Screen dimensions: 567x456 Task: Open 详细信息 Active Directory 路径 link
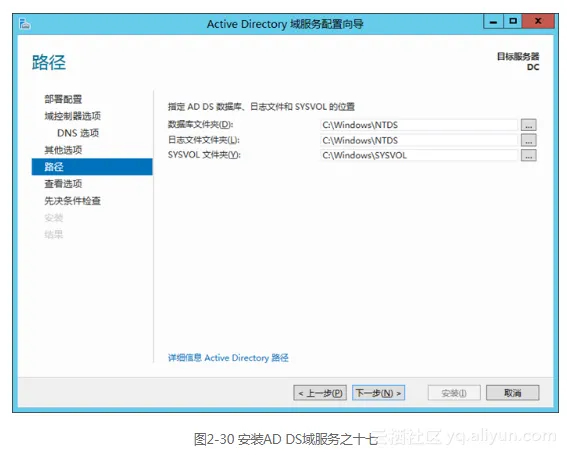(x=228, y=358)
